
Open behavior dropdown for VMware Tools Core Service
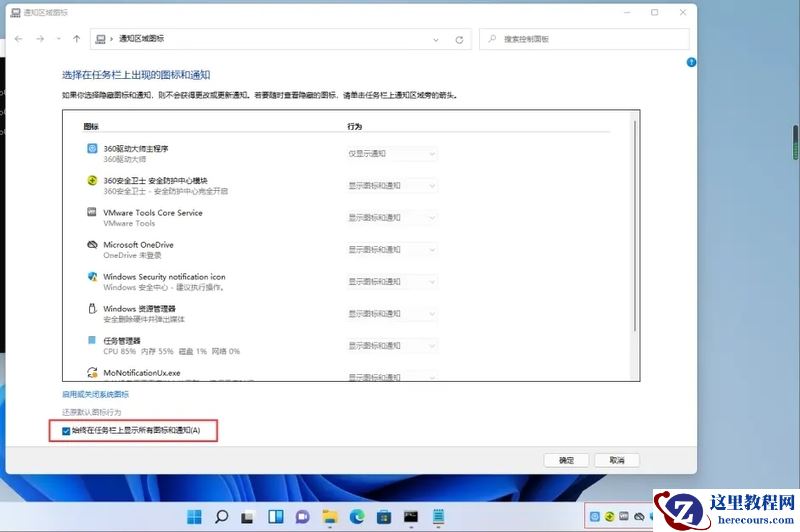tap(391, 218)
